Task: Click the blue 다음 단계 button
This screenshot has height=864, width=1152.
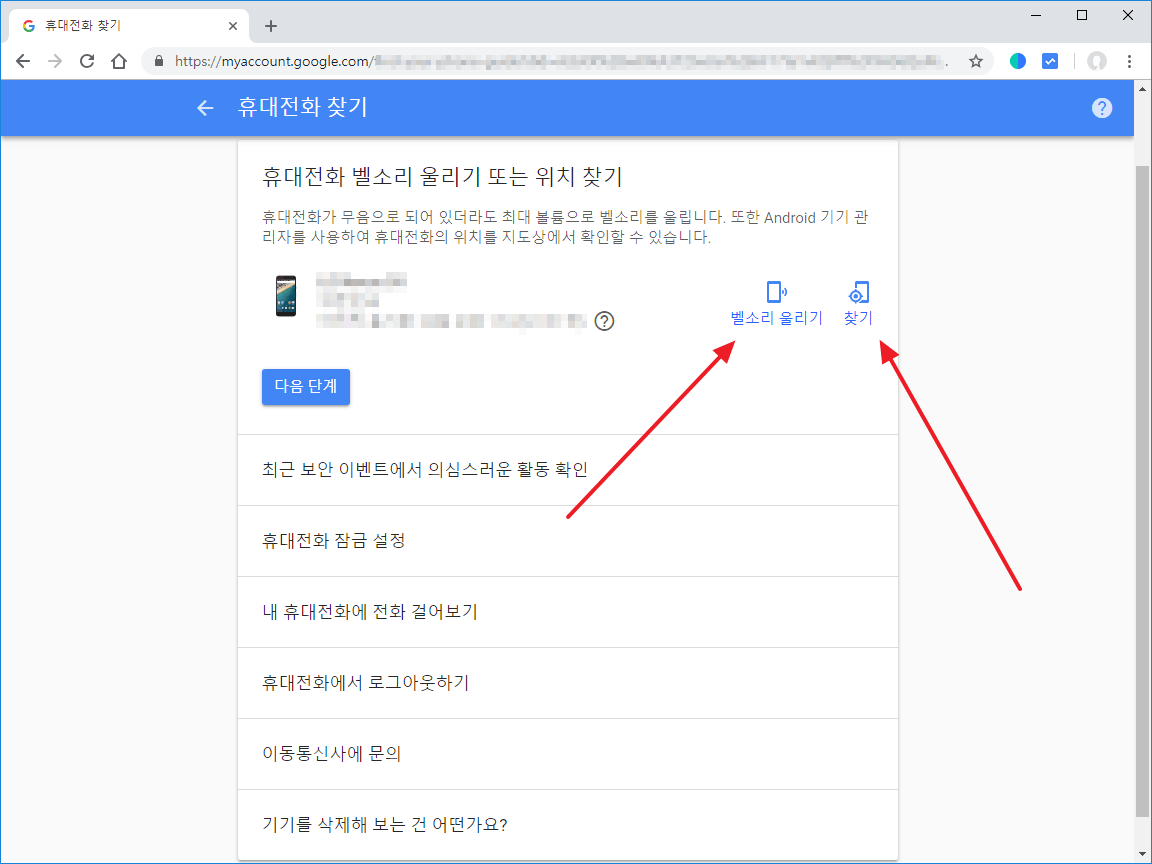Action: tap(306, 387)
